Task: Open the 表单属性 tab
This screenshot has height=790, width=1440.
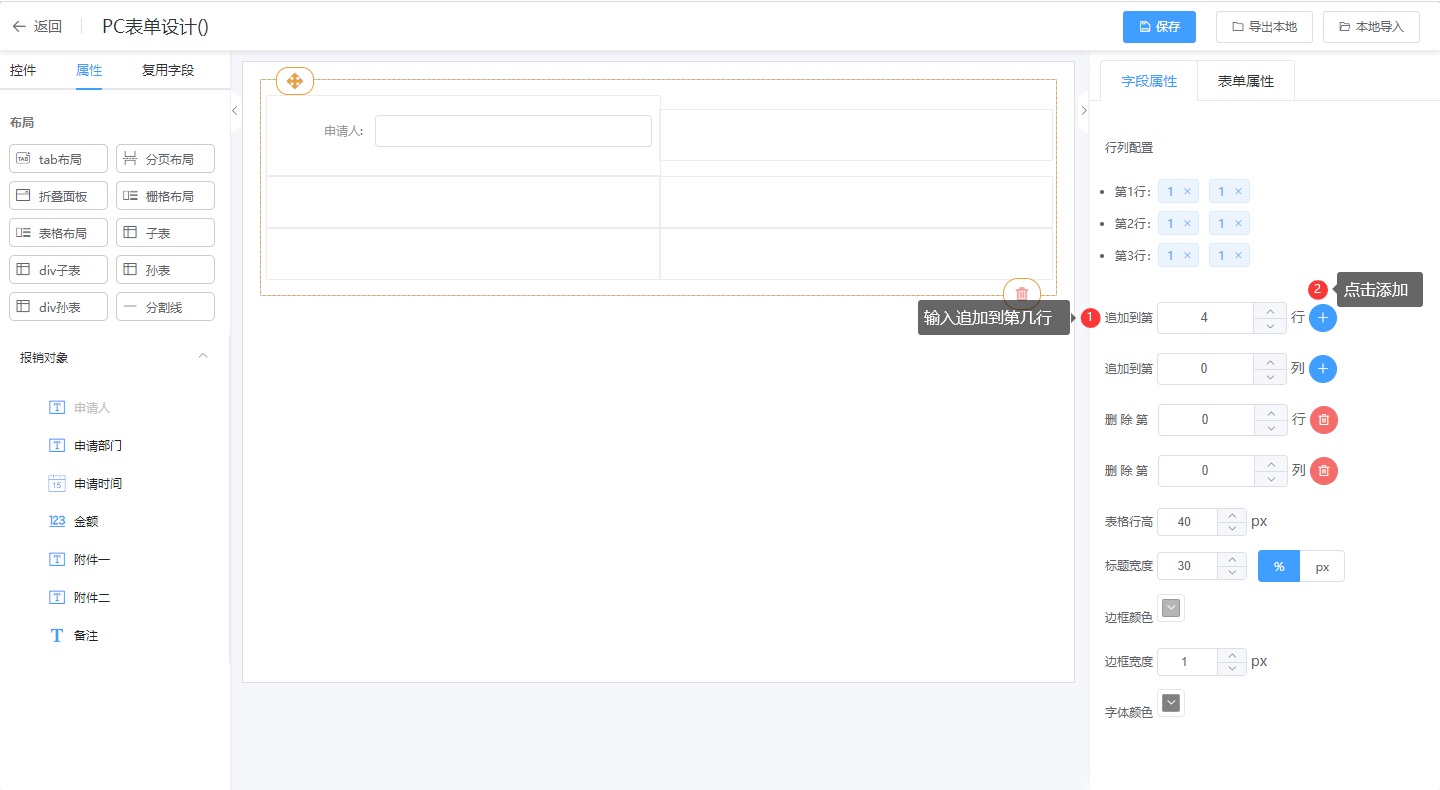Action: (x=1246, y=81)
